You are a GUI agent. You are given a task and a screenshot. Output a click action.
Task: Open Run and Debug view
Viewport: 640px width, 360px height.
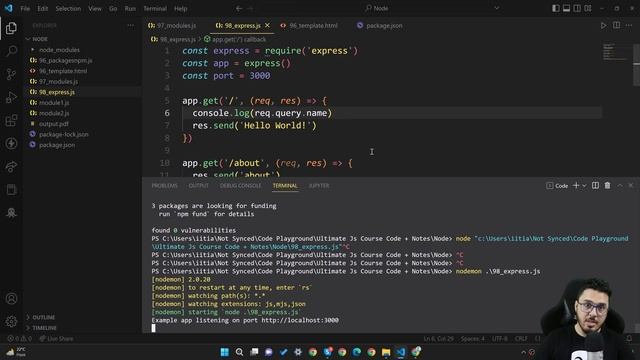pos(11,97)
